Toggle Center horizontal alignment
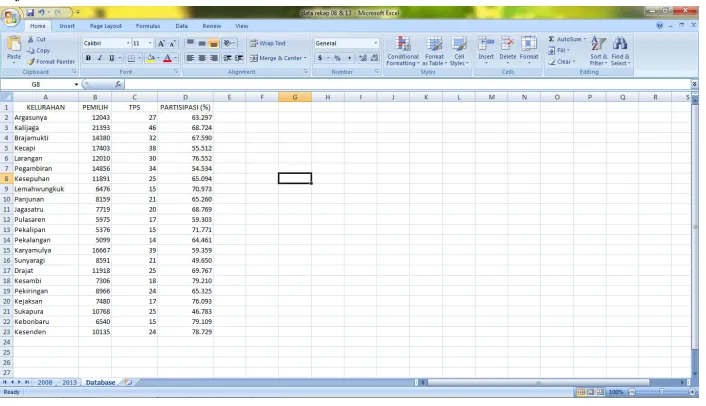The width and height of the screenshot is (706, 406). [202, 58]
